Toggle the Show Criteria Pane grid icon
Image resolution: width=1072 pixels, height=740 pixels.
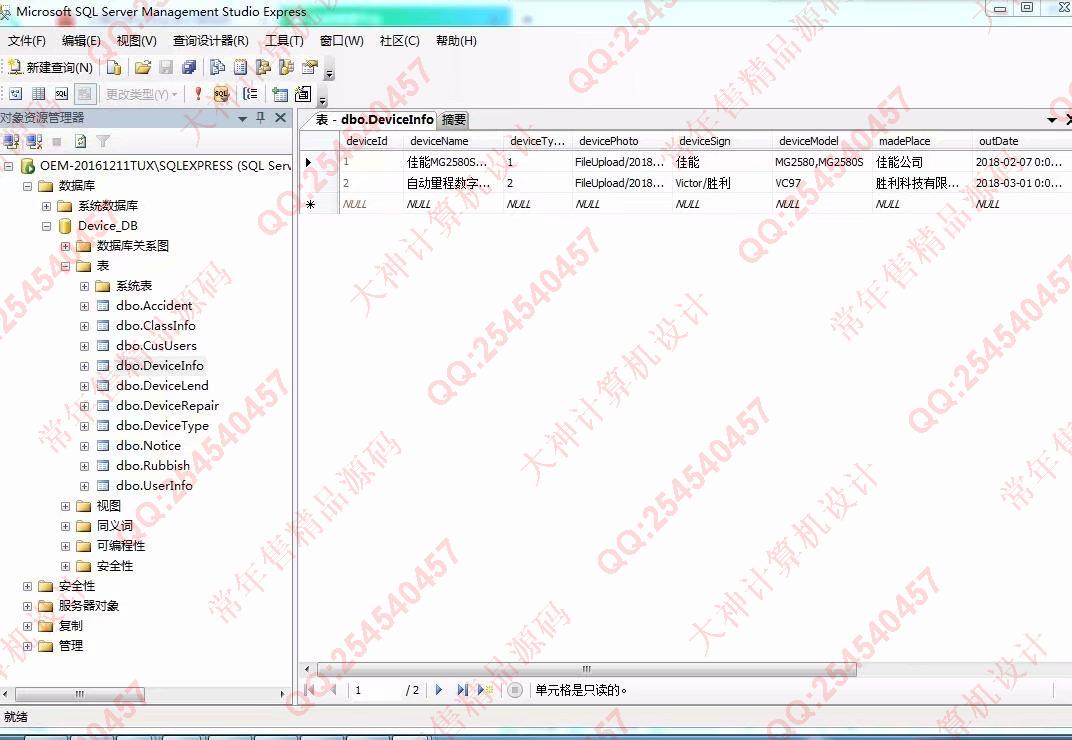(x=39, y=94)
